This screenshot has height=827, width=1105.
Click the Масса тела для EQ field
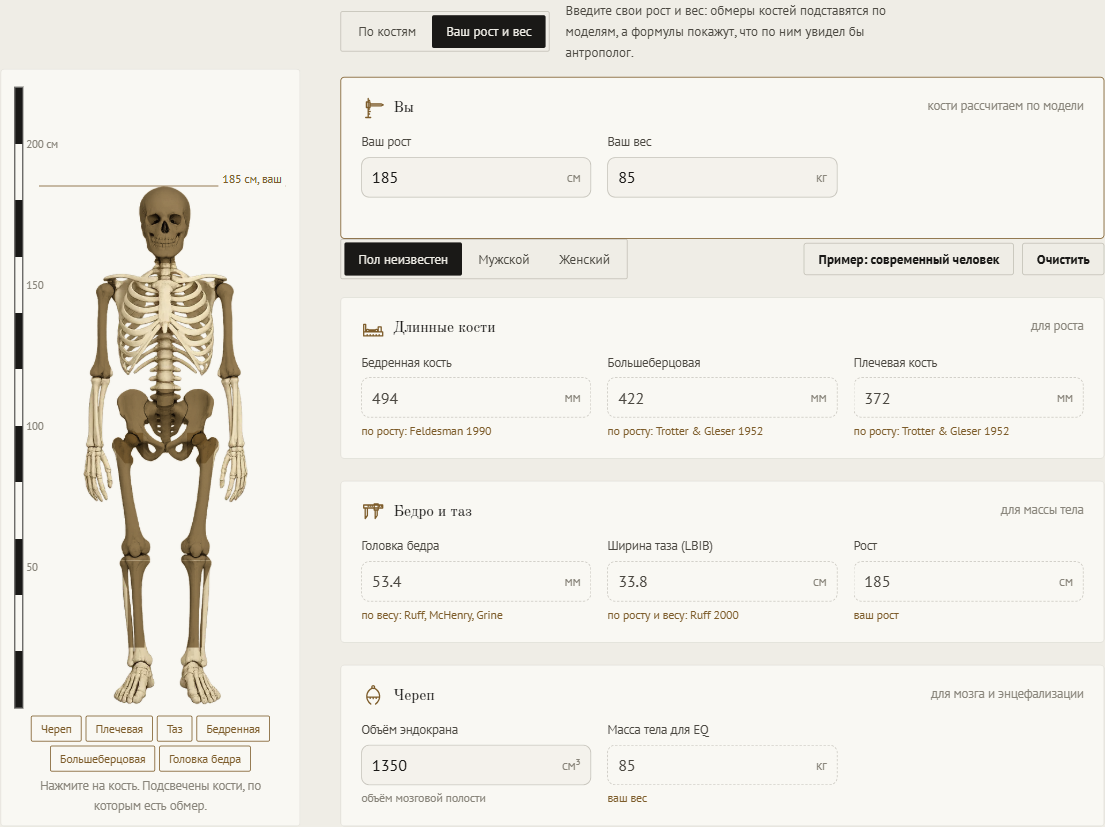(x=722, y=765)
